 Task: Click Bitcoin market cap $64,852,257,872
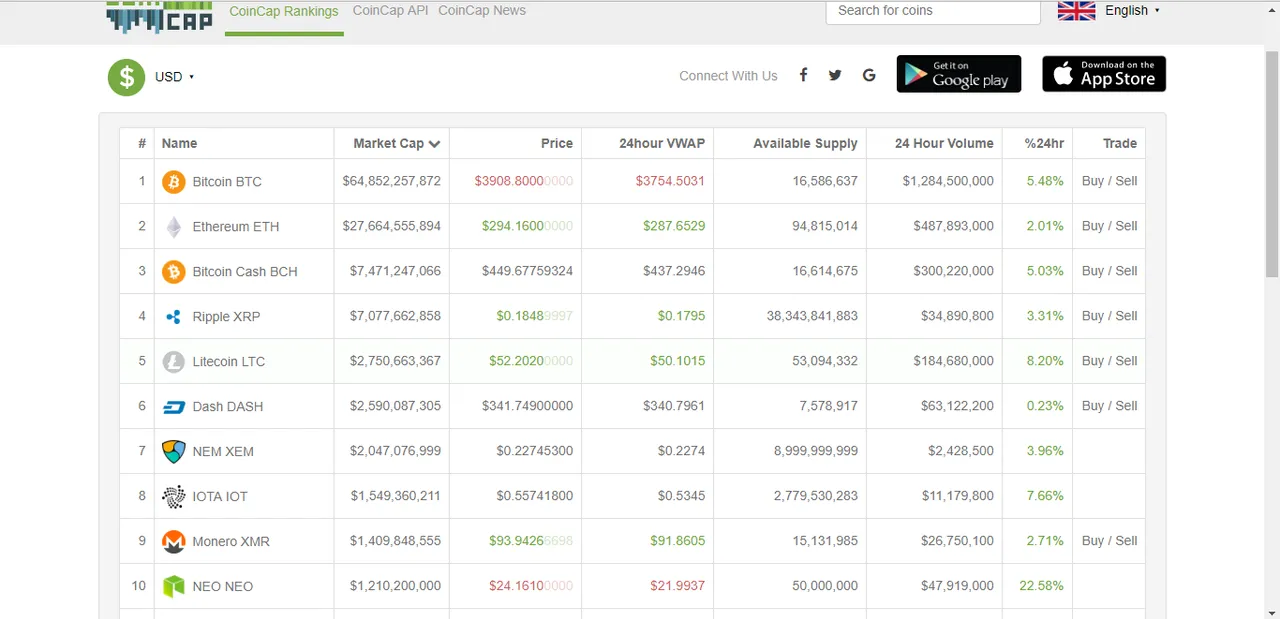click(392, 182)
